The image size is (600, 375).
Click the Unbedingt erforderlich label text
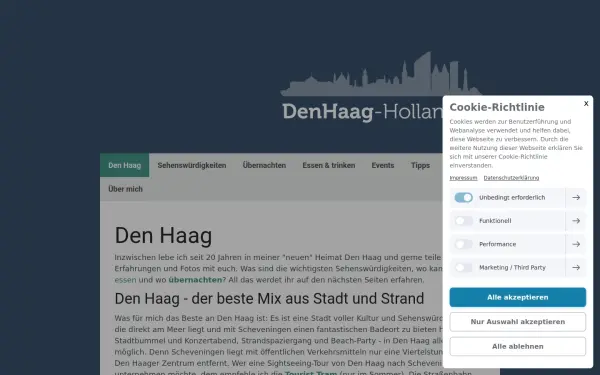(x=512, y=197)
